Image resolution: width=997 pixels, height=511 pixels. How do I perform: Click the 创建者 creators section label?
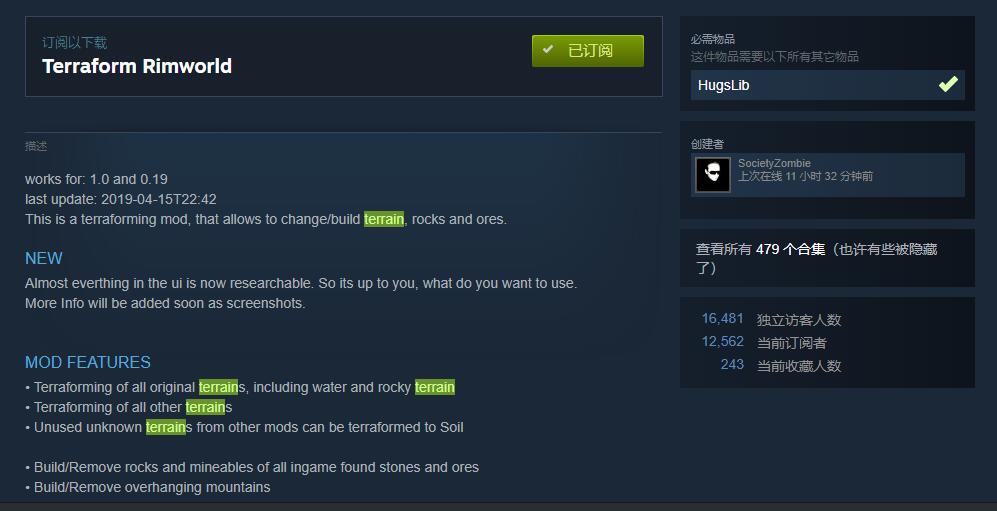pos(707,144)
